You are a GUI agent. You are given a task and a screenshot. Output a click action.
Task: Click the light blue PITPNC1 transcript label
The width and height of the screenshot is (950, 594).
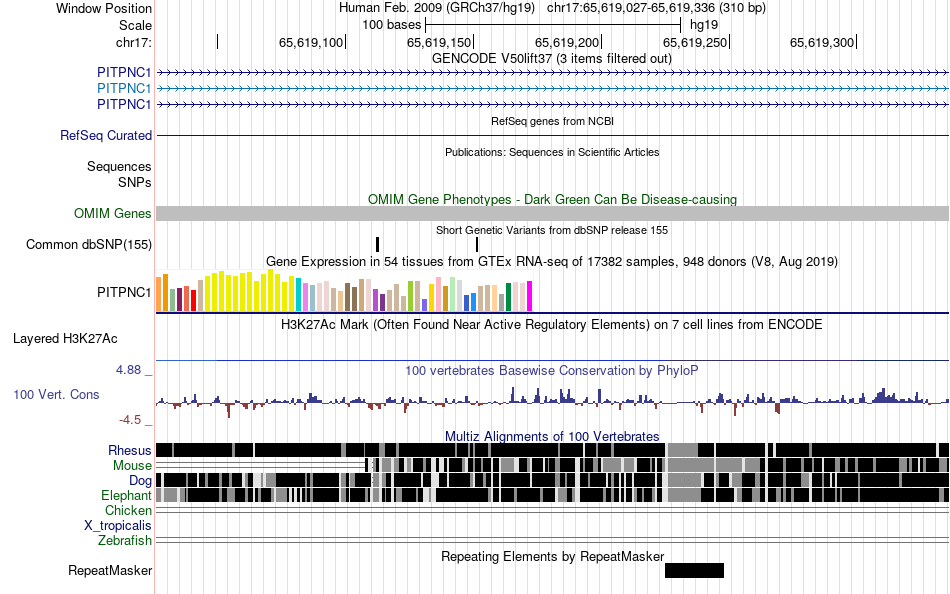pos(124,88)
